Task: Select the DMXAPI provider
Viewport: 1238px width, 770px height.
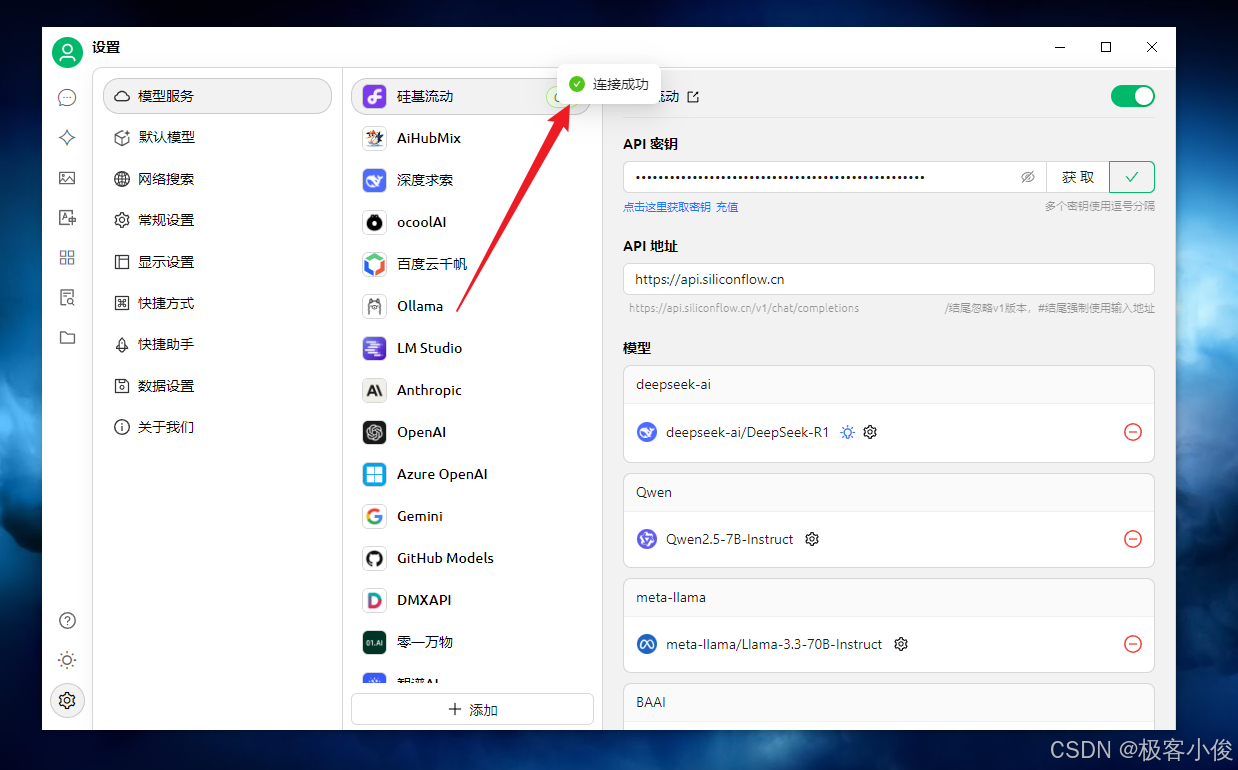Action: (x=471, y=600)
